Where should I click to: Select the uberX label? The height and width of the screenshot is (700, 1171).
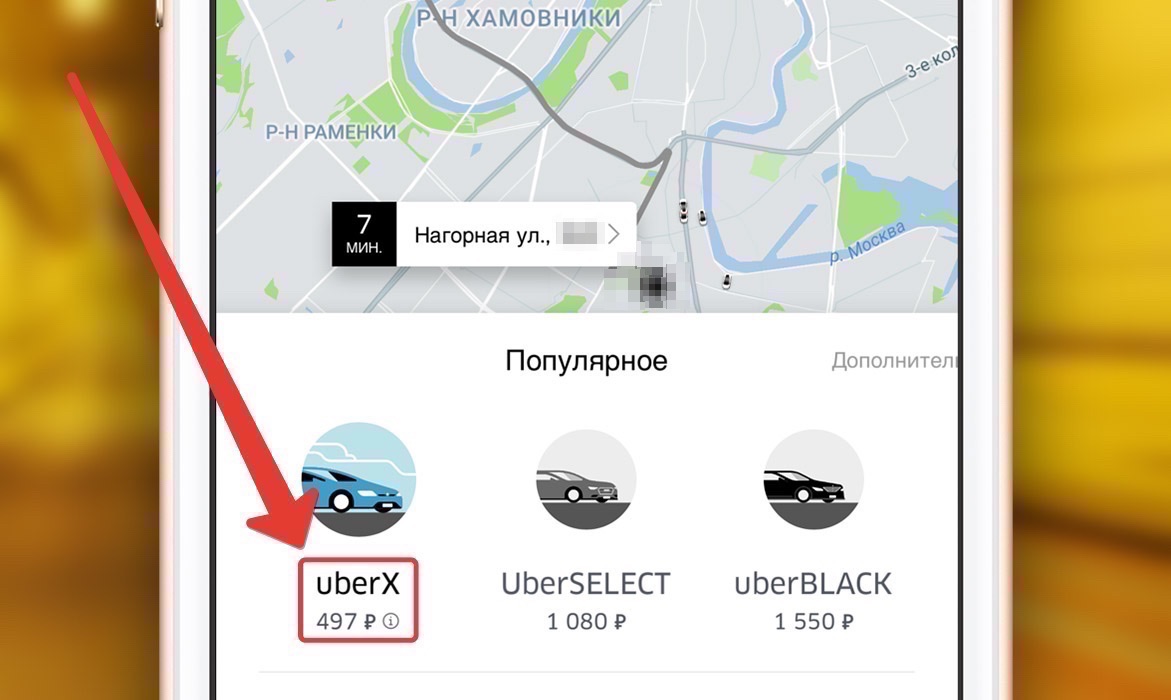click(358, 583)
